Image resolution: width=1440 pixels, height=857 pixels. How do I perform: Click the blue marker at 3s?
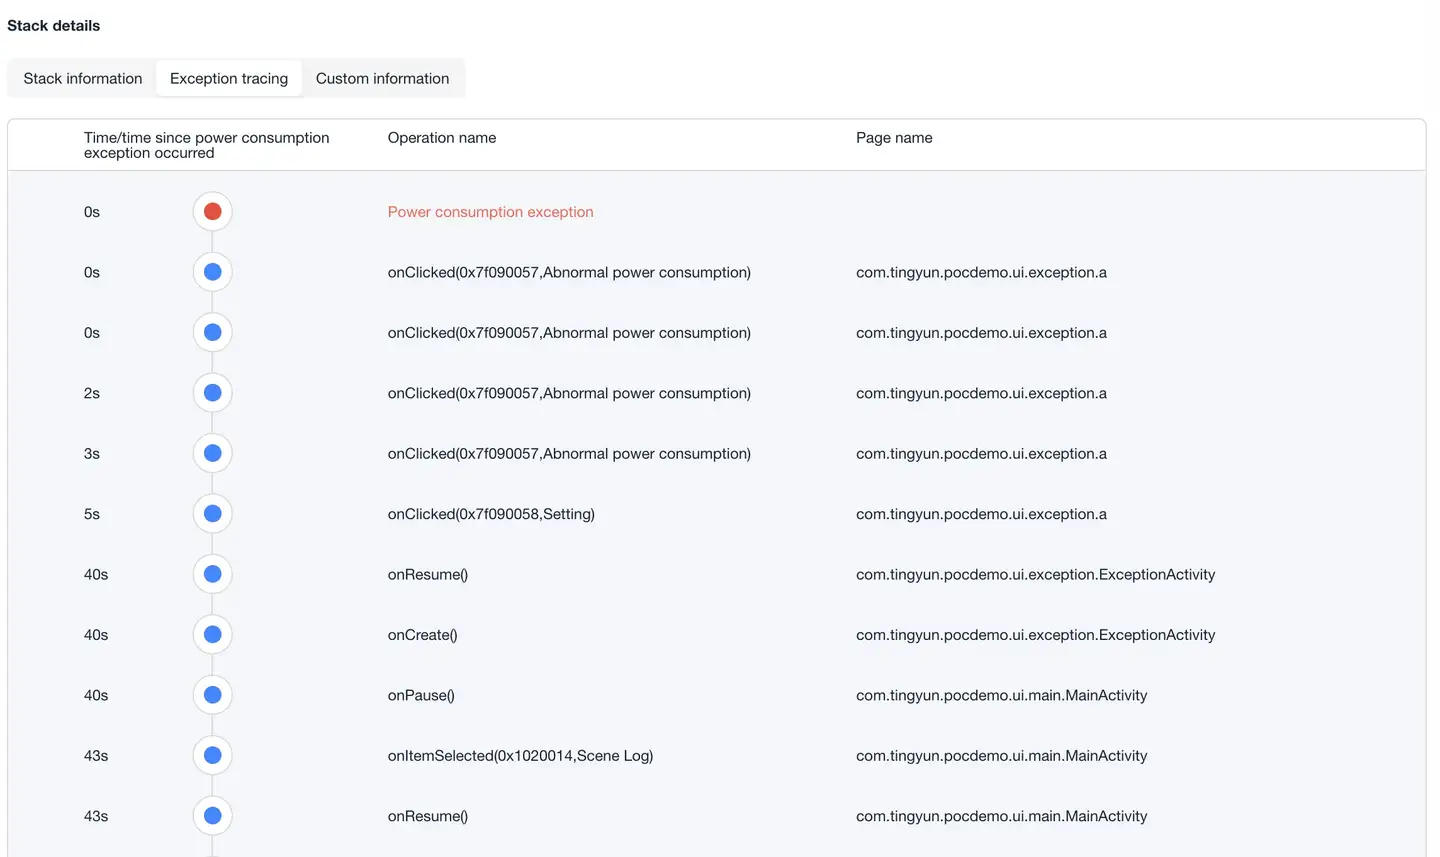coord(212,453)
